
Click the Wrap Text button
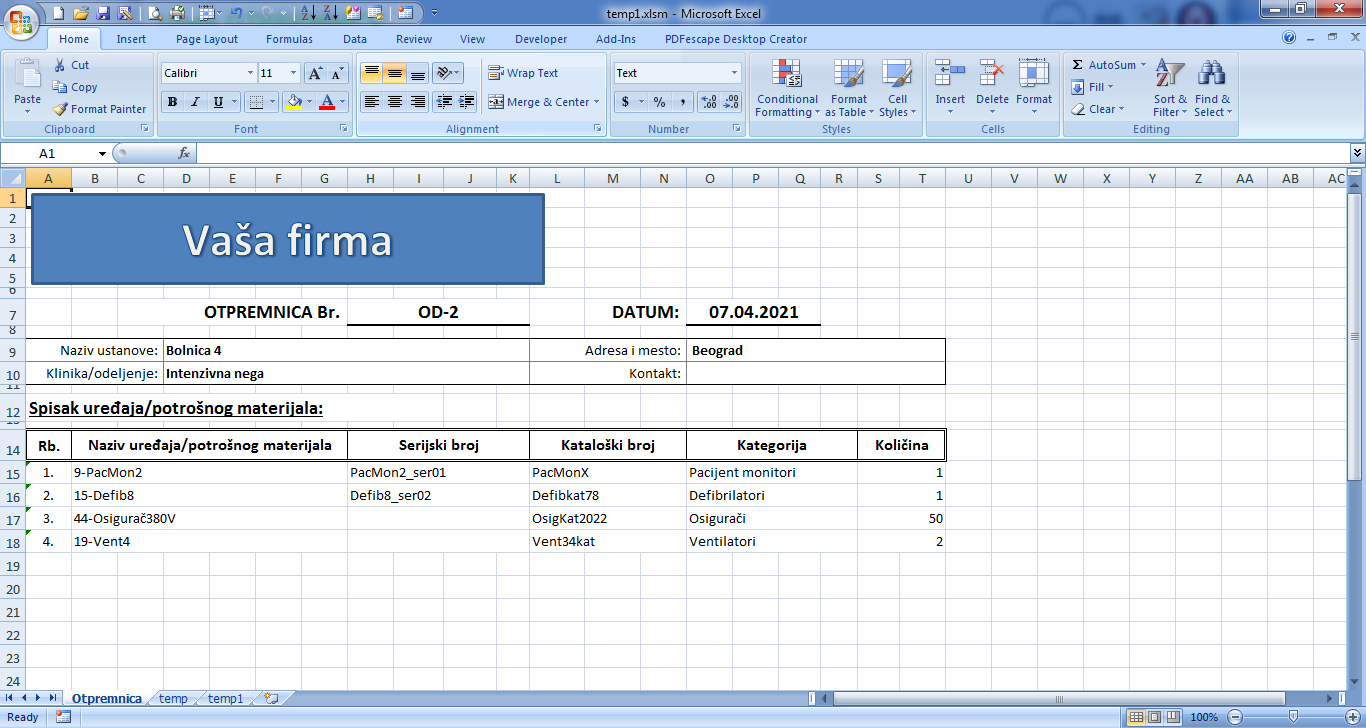pyautogui.click(x=523, y=73)
